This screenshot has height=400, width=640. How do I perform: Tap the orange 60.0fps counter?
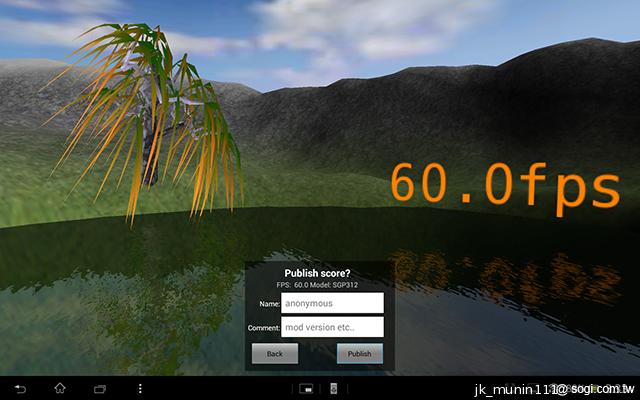pyautogui.click(x=503, y=185)
